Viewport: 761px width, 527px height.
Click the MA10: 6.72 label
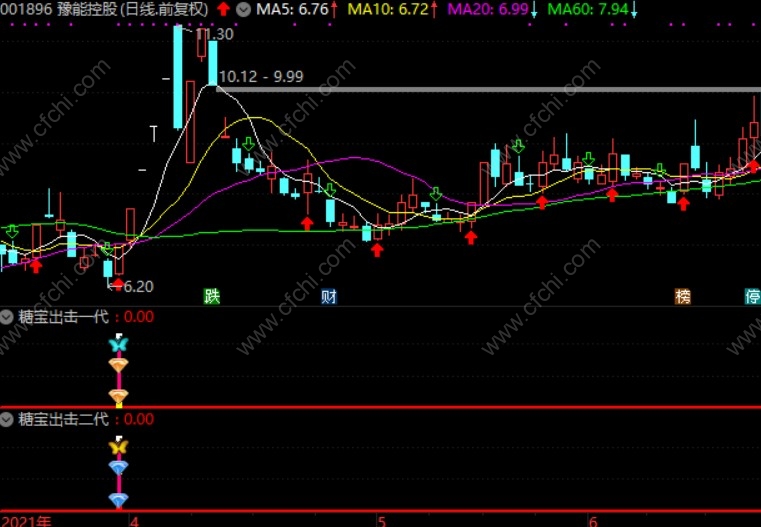[388, 9]
